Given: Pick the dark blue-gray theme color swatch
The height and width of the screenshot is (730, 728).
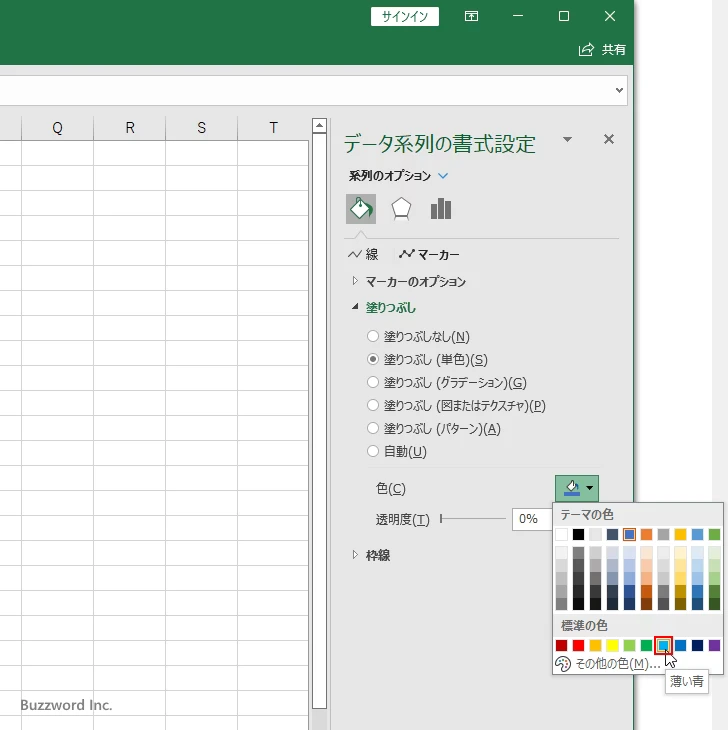Looking at the screenshot, I should coord(612,534).
